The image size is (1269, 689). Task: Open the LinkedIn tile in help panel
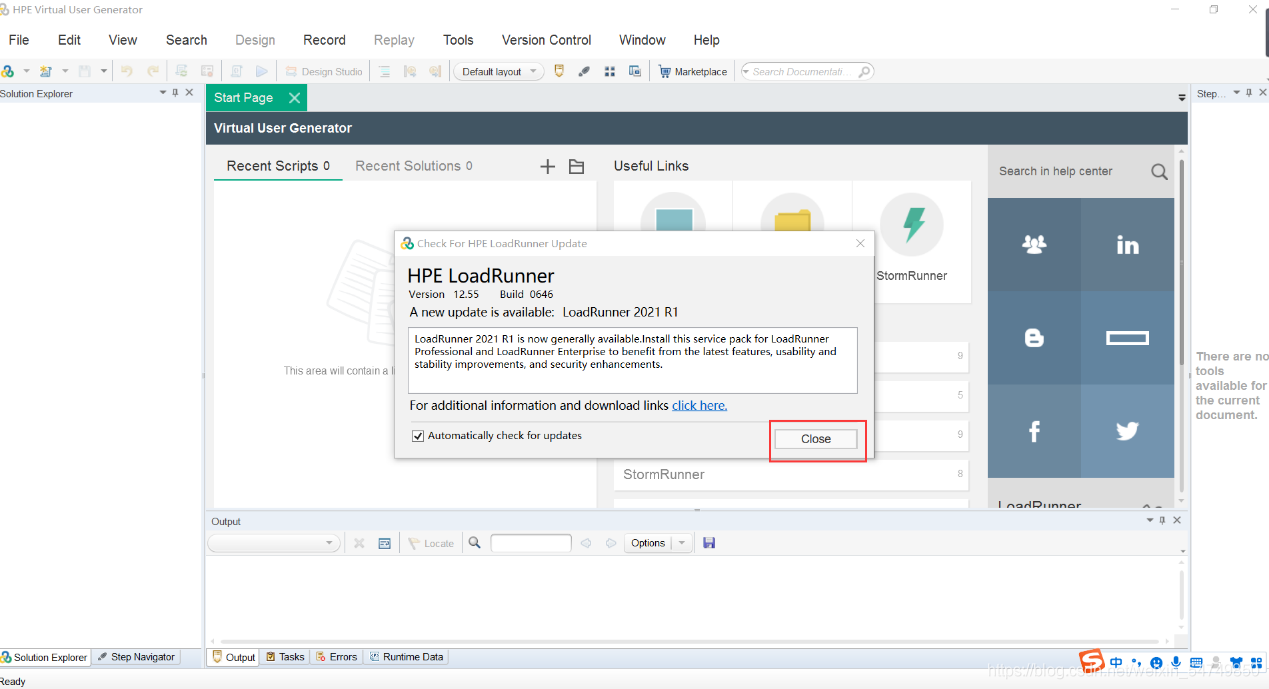1127,245
